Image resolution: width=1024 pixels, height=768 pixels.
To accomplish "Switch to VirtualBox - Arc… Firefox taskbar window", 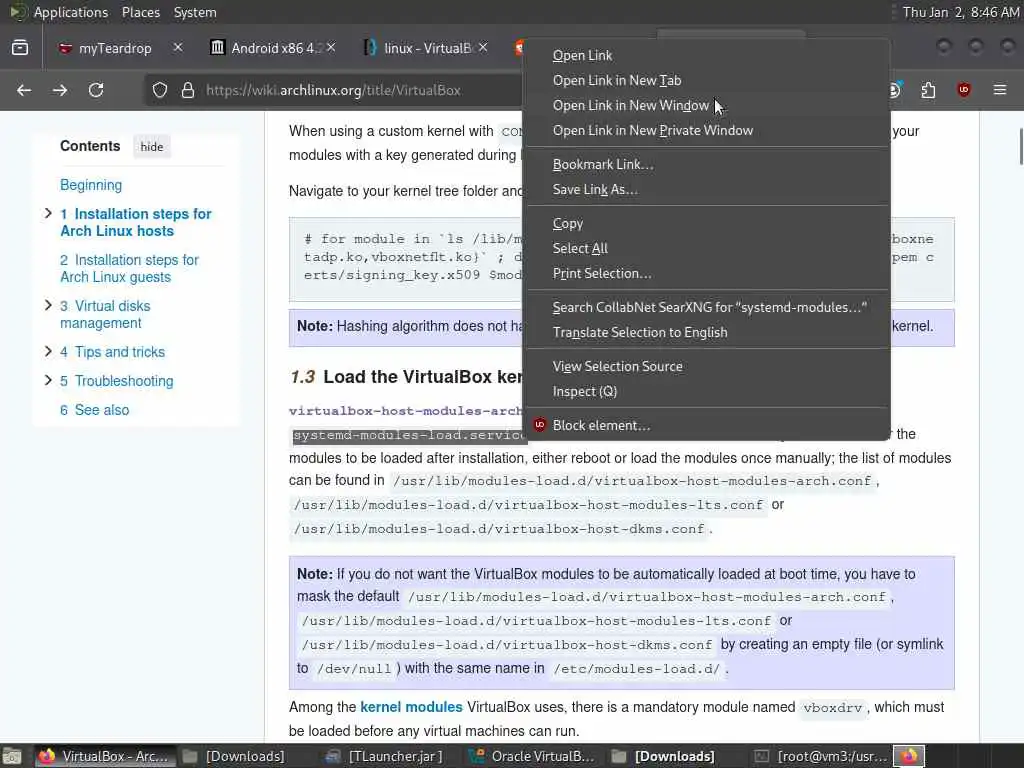I will (x=104, y=756).
